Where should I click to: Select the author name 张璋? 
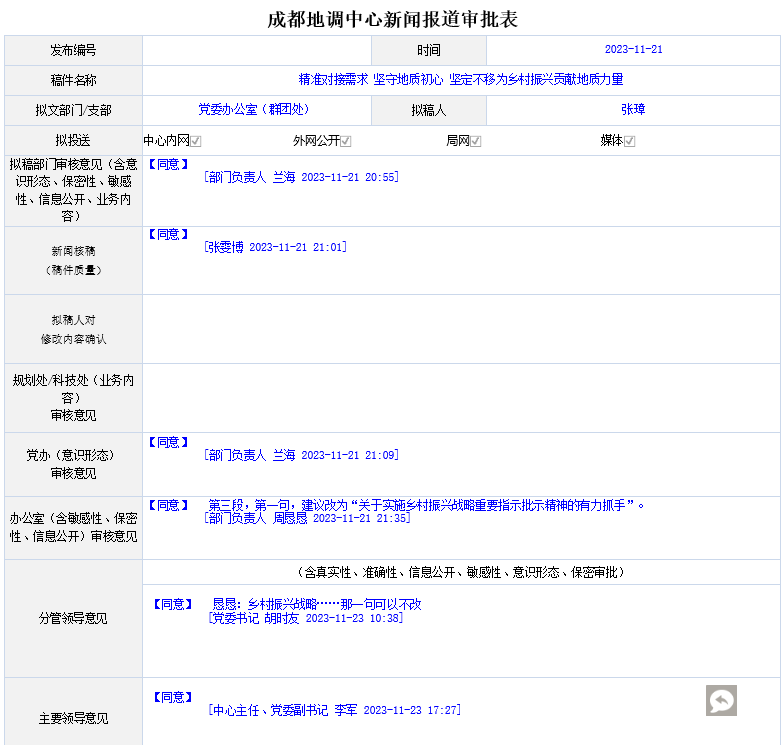coord(633,110)
